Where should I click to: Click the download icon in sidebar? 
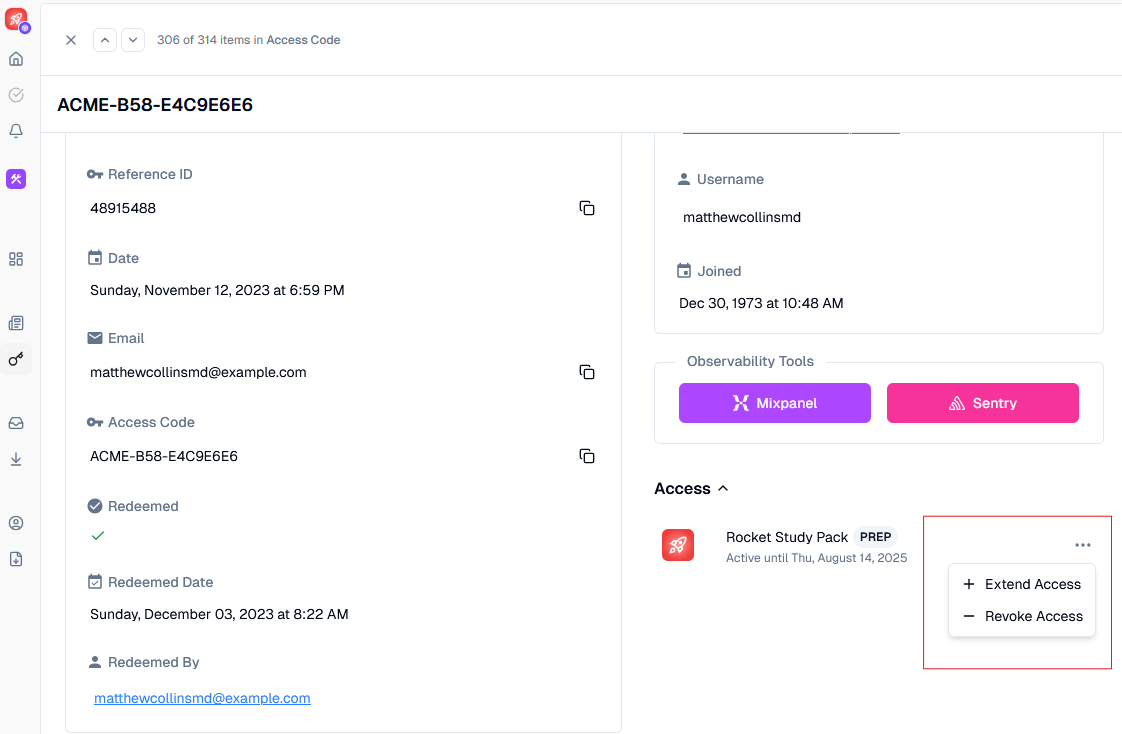[x=16, y=459]
